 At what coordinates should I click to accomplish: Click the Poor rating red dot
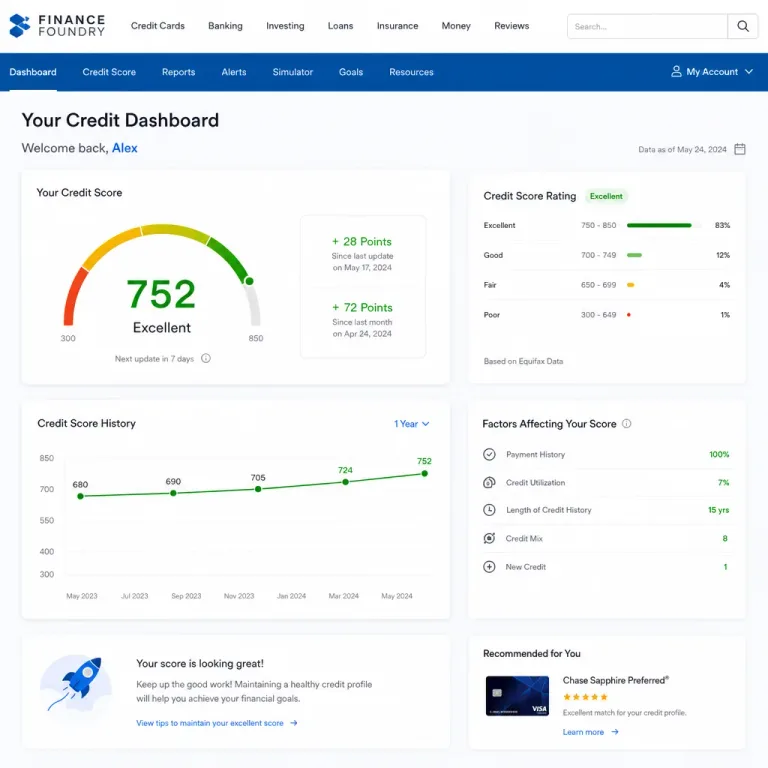(x=628, y=315)
